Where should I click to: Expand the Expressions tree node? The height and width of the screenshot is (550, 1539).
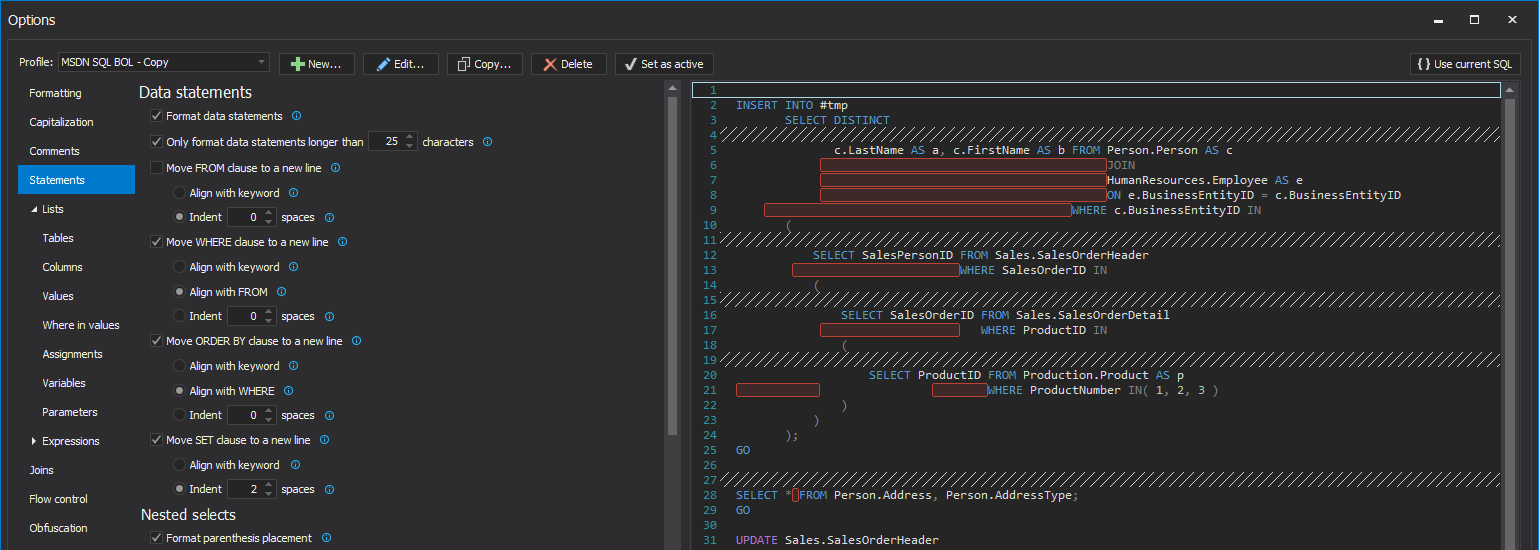tap(34, 441)
